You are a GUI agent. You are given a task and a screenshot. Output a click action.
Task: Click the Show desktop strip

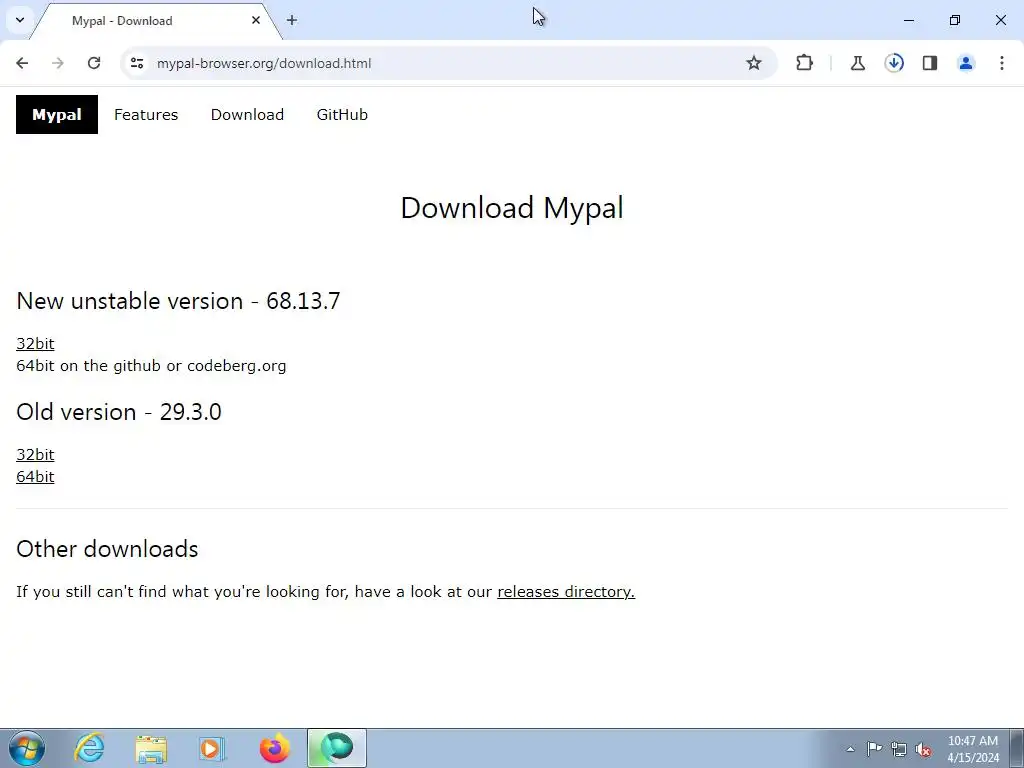coord(1016,748)
